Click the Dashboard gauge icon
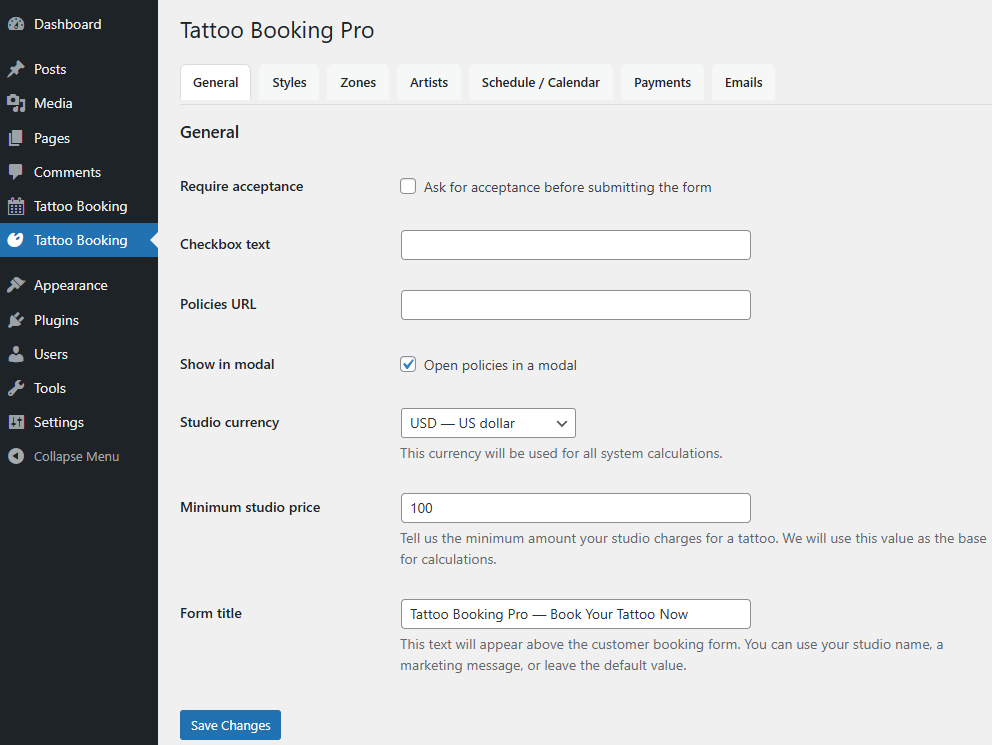This screenshot has height=745, width=992. [x=16, y=24]
